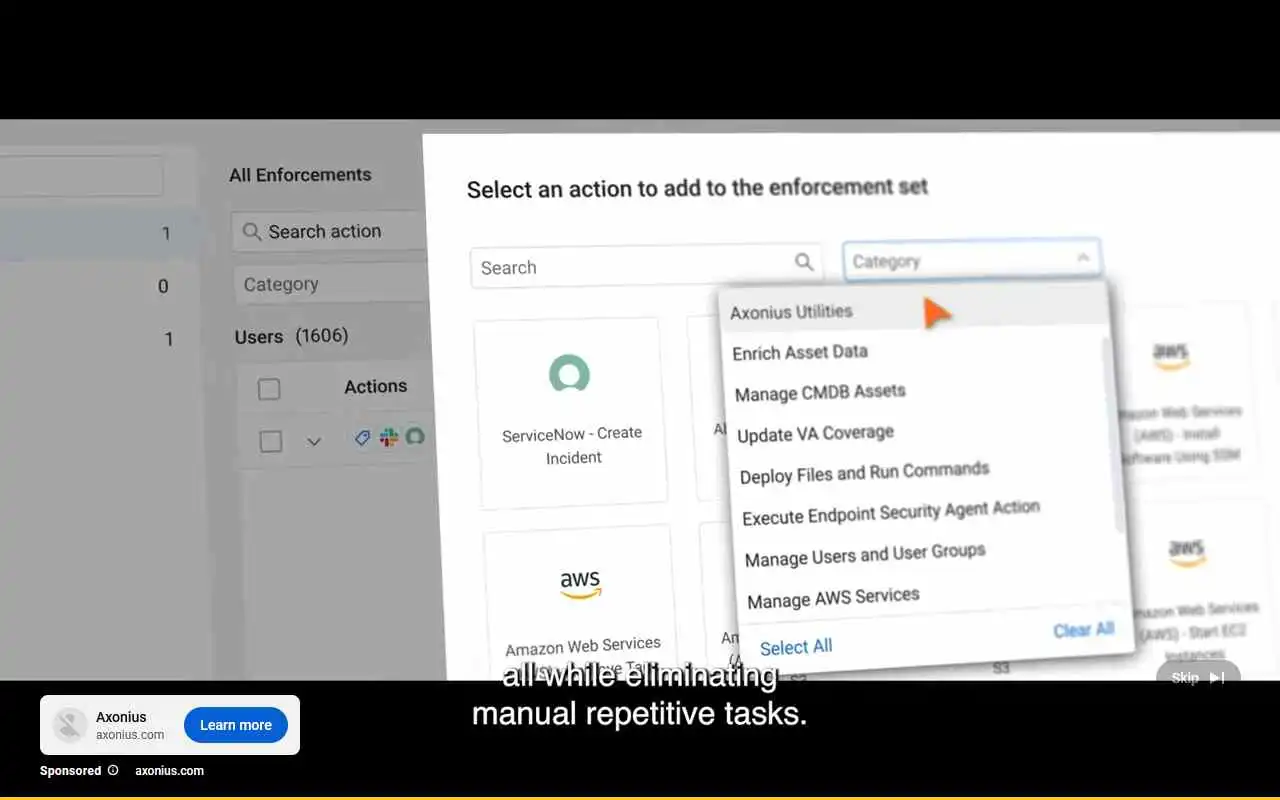Click the Actions column header
This screenshot has width=1280, height=800.
pyautogui.click(x=375, y=386)
